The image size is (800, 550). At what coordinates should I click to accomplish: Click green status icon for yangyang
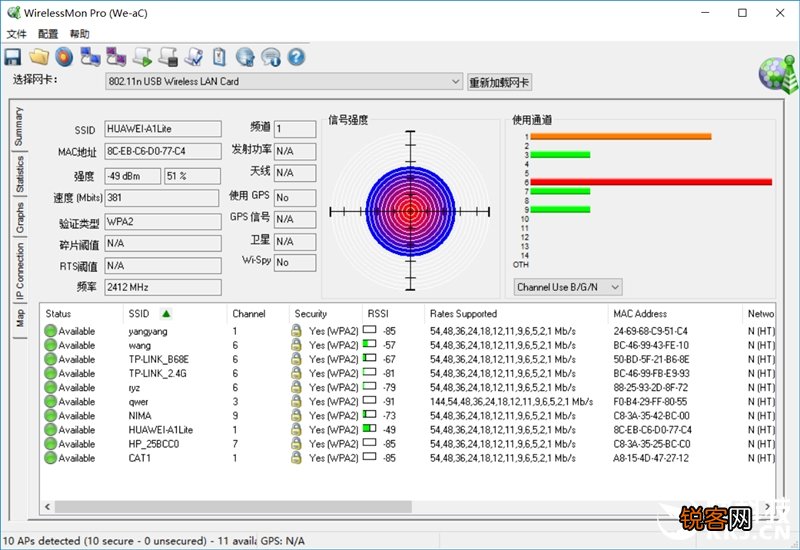[51, 331]
